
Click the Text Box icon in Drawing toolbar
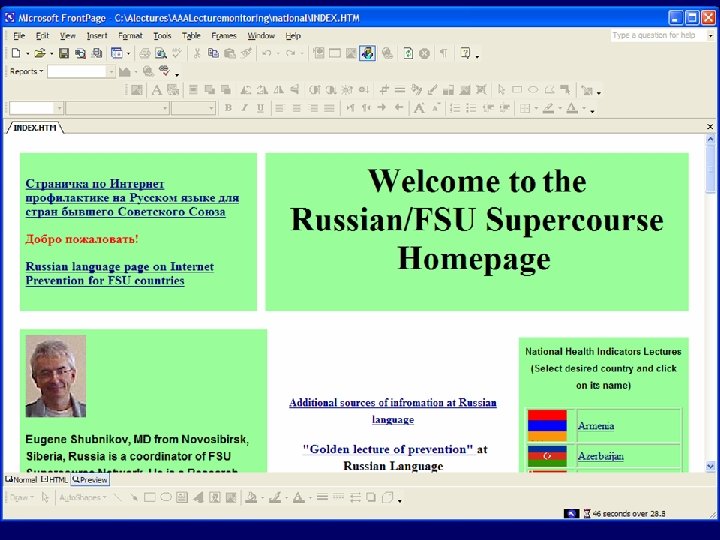[182, 497]
